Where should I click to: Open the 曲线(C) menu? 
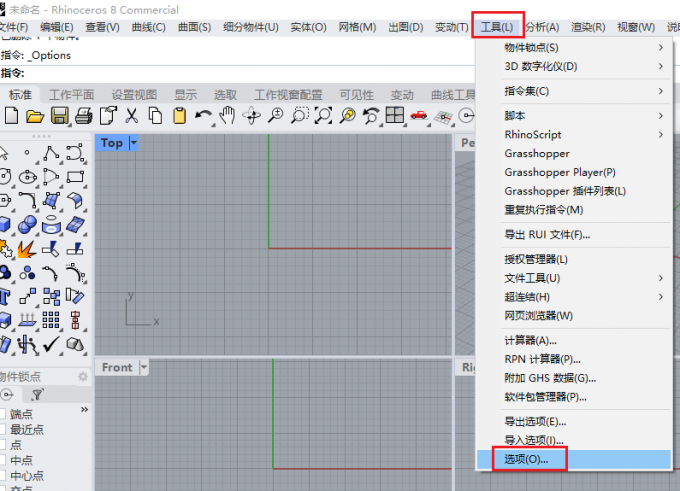point(148,27)
